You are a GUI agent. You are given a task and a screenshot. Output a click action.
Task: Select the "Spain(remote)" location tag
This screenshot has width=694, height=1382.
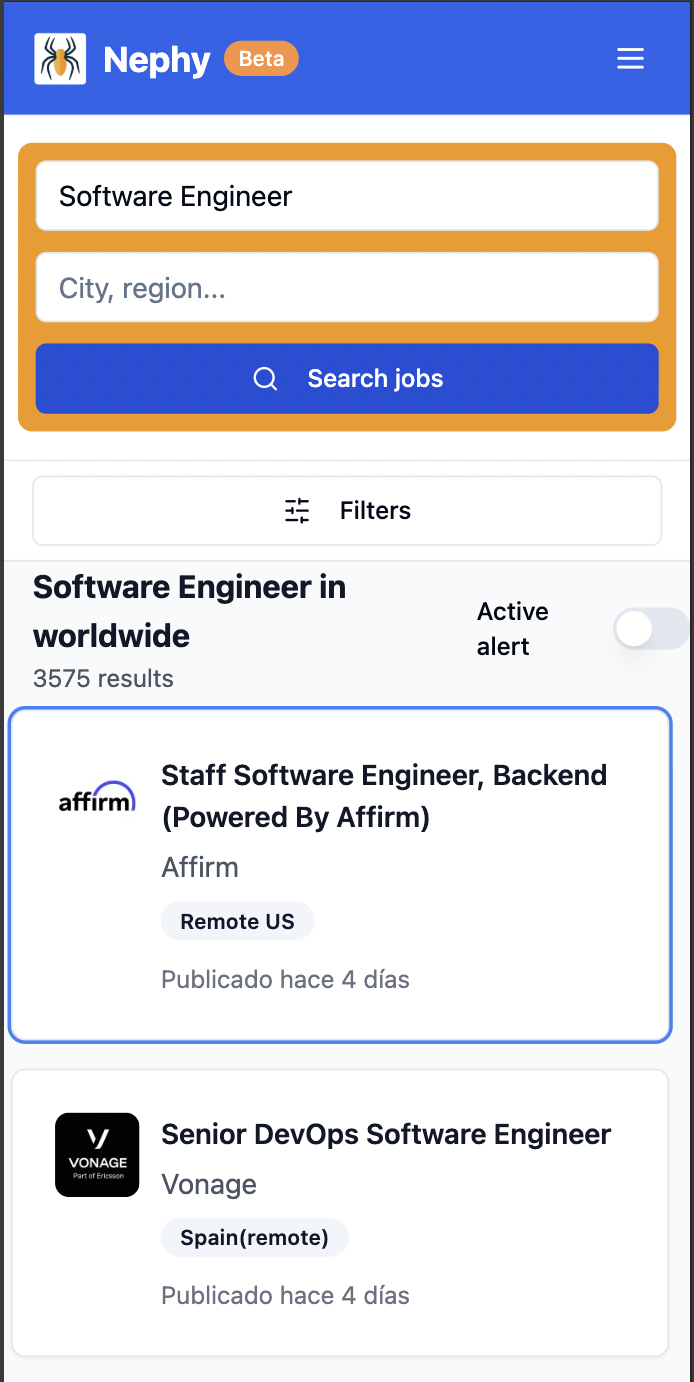255,1237
